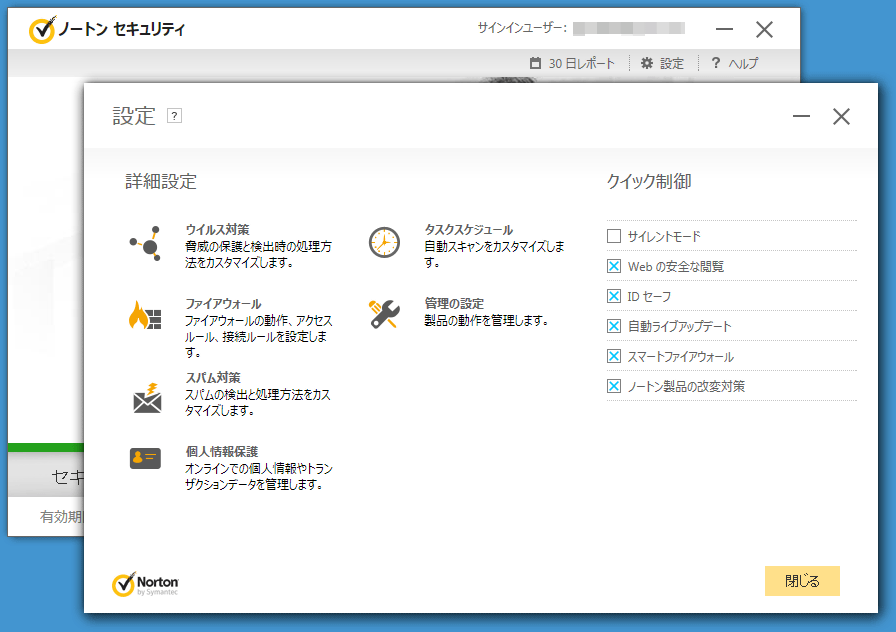Click the 設定 dialog title text
The image size is (896, 632).
(134, 116)
